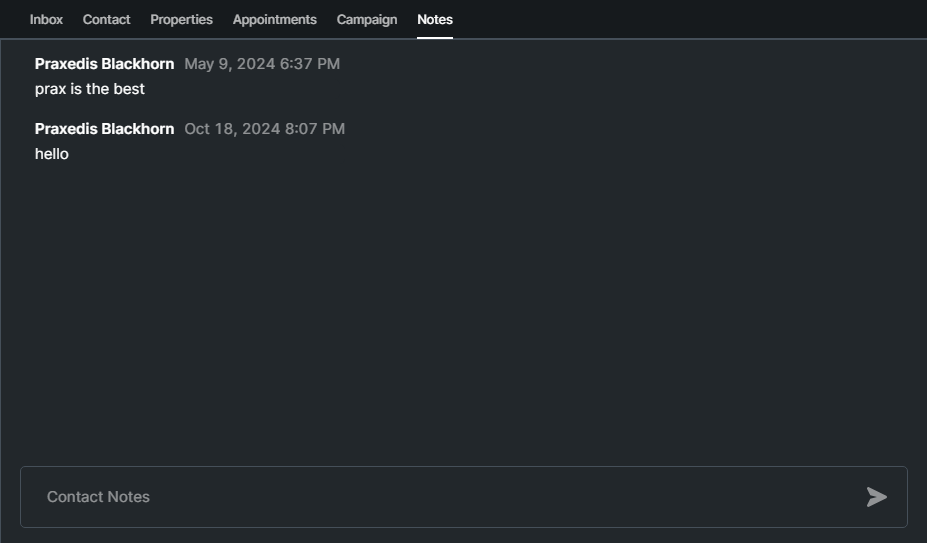Click the date "May 9, 2024"
Viewport: 927px width, 543px height.
229,64
